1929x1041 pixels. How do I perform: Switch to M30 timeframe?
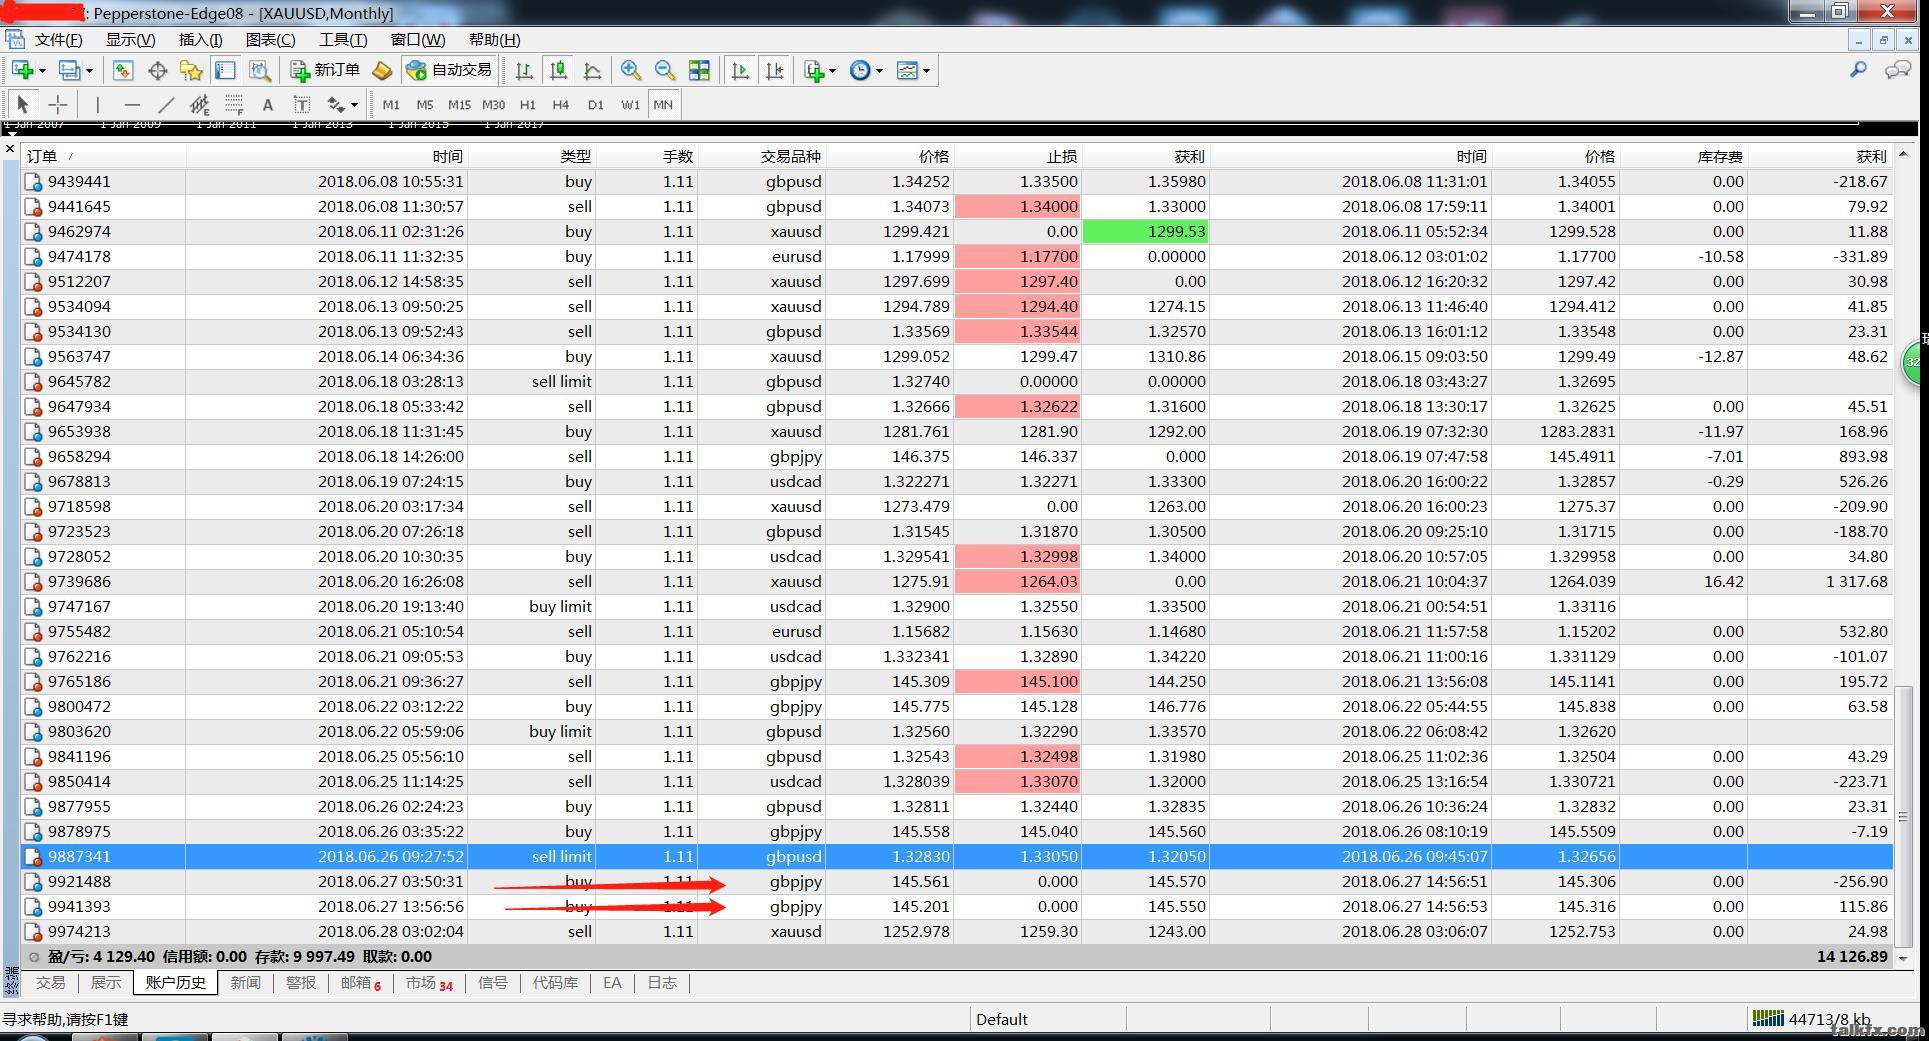(x=493, y=104)
